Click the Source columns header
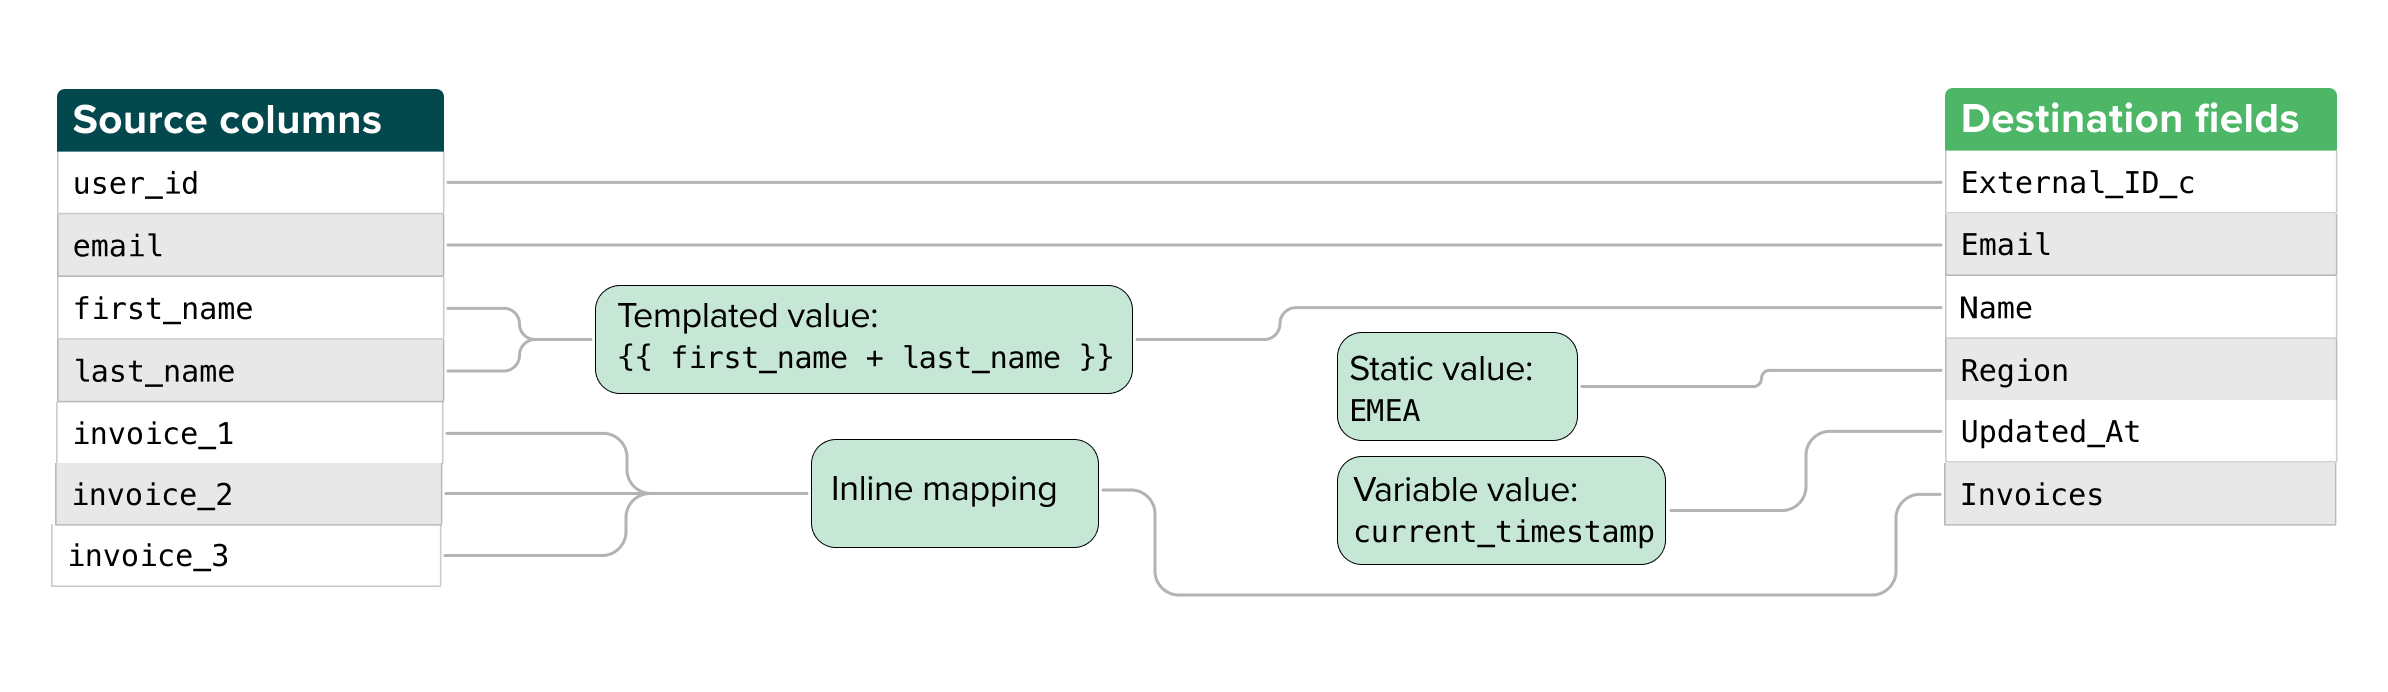2388x692 pixels. pos(250,120)
